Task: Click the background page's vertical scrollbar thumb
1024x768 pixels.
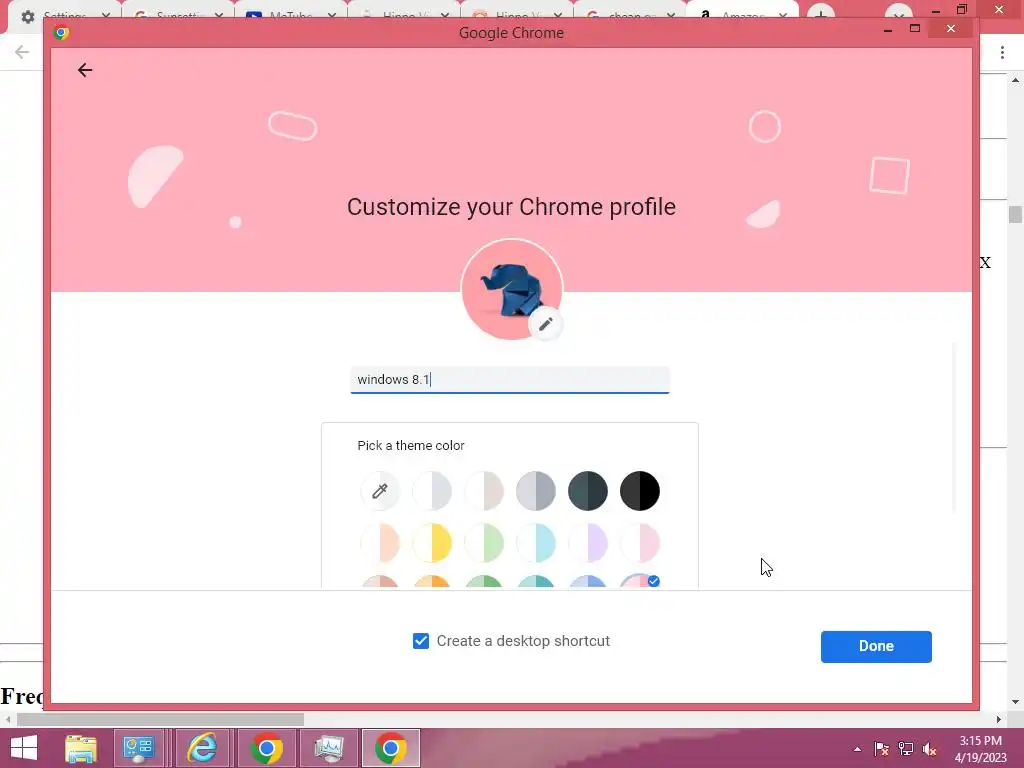Action: click(x=1015, y=214)
